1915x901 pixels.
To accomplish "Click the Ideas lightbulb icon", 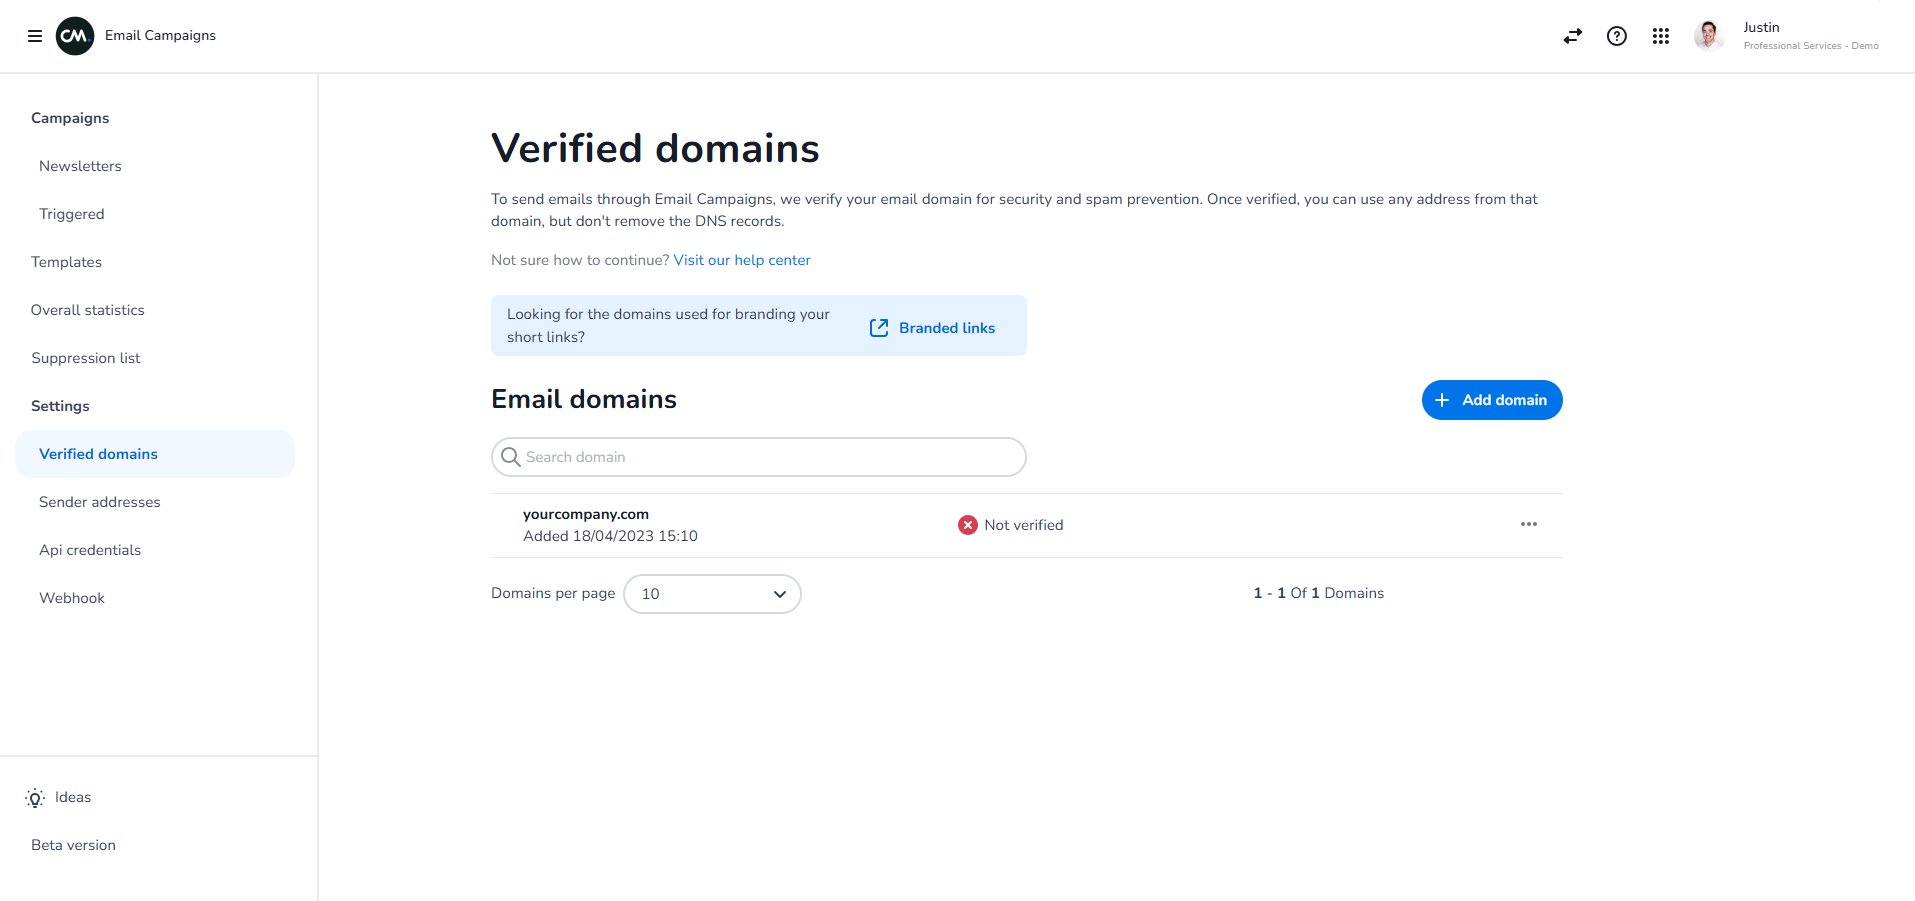I will click(x=34, y=798).
